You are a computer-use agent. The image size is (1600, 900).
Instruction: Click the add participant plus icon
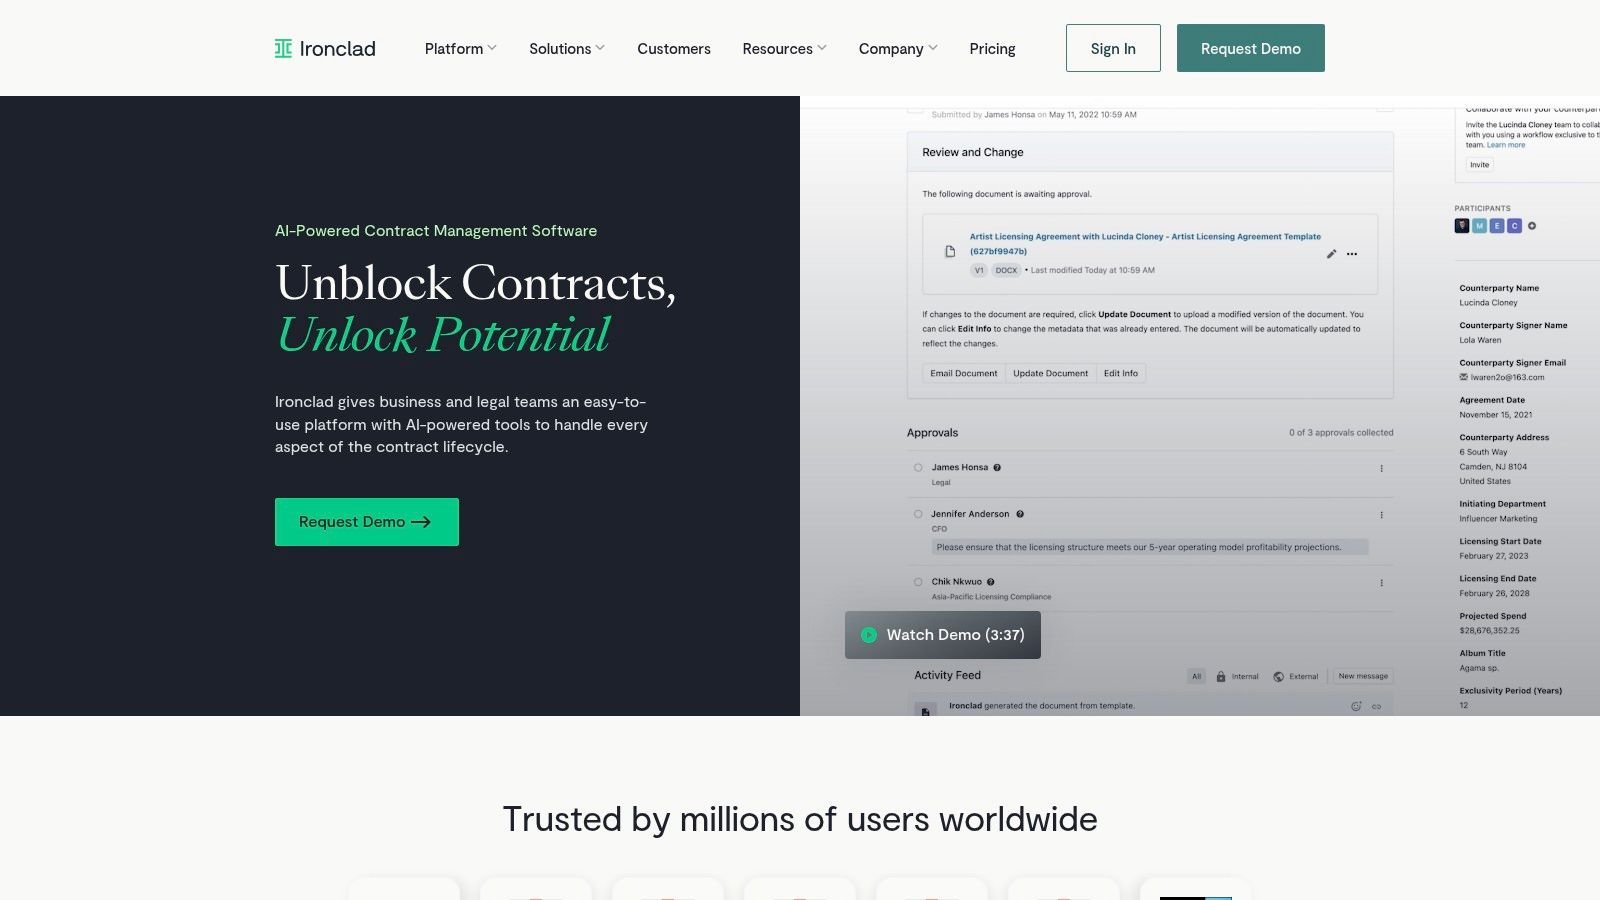point(1532,226)
